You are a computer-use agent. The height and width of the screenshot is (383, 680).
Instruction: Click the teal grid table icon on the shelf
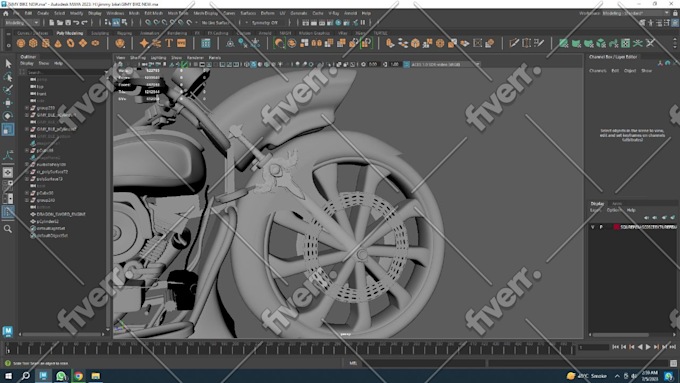click(x=206, y=43)
